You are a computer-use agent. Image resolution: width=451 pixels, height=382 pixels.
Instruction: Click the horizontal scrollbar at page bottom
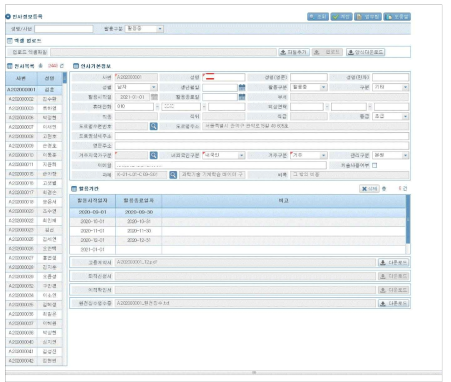[x=223, y=372]
